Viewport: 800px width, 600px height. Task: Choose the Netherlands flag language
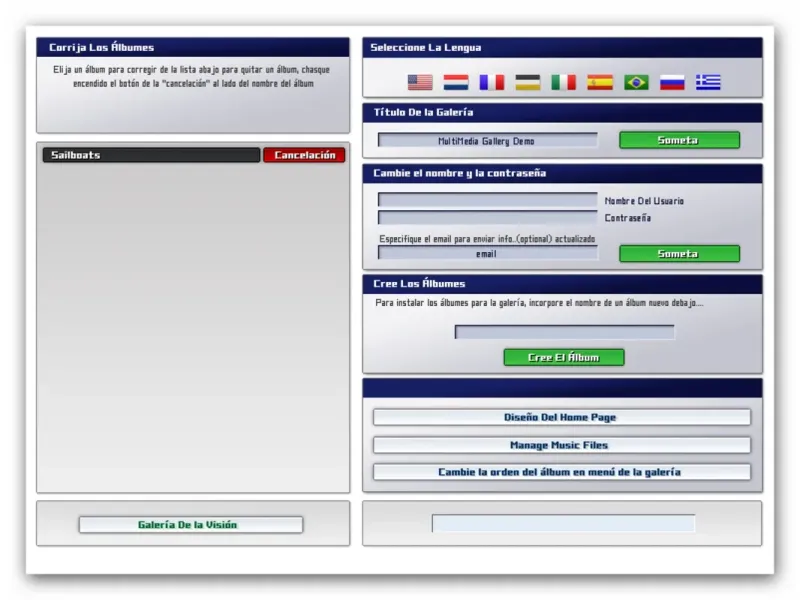[x=456, y=82]
